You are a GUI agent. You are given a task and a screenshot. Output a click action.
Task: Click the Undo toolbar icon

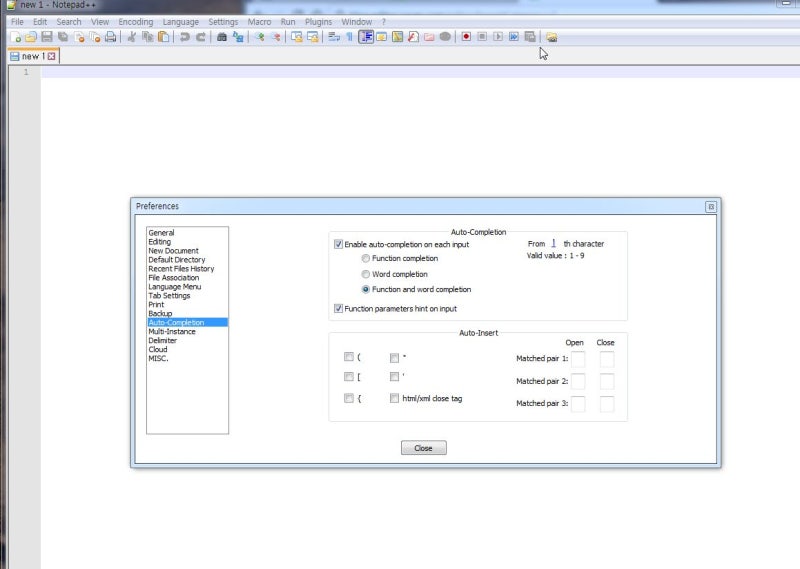[x=185, y=37]
